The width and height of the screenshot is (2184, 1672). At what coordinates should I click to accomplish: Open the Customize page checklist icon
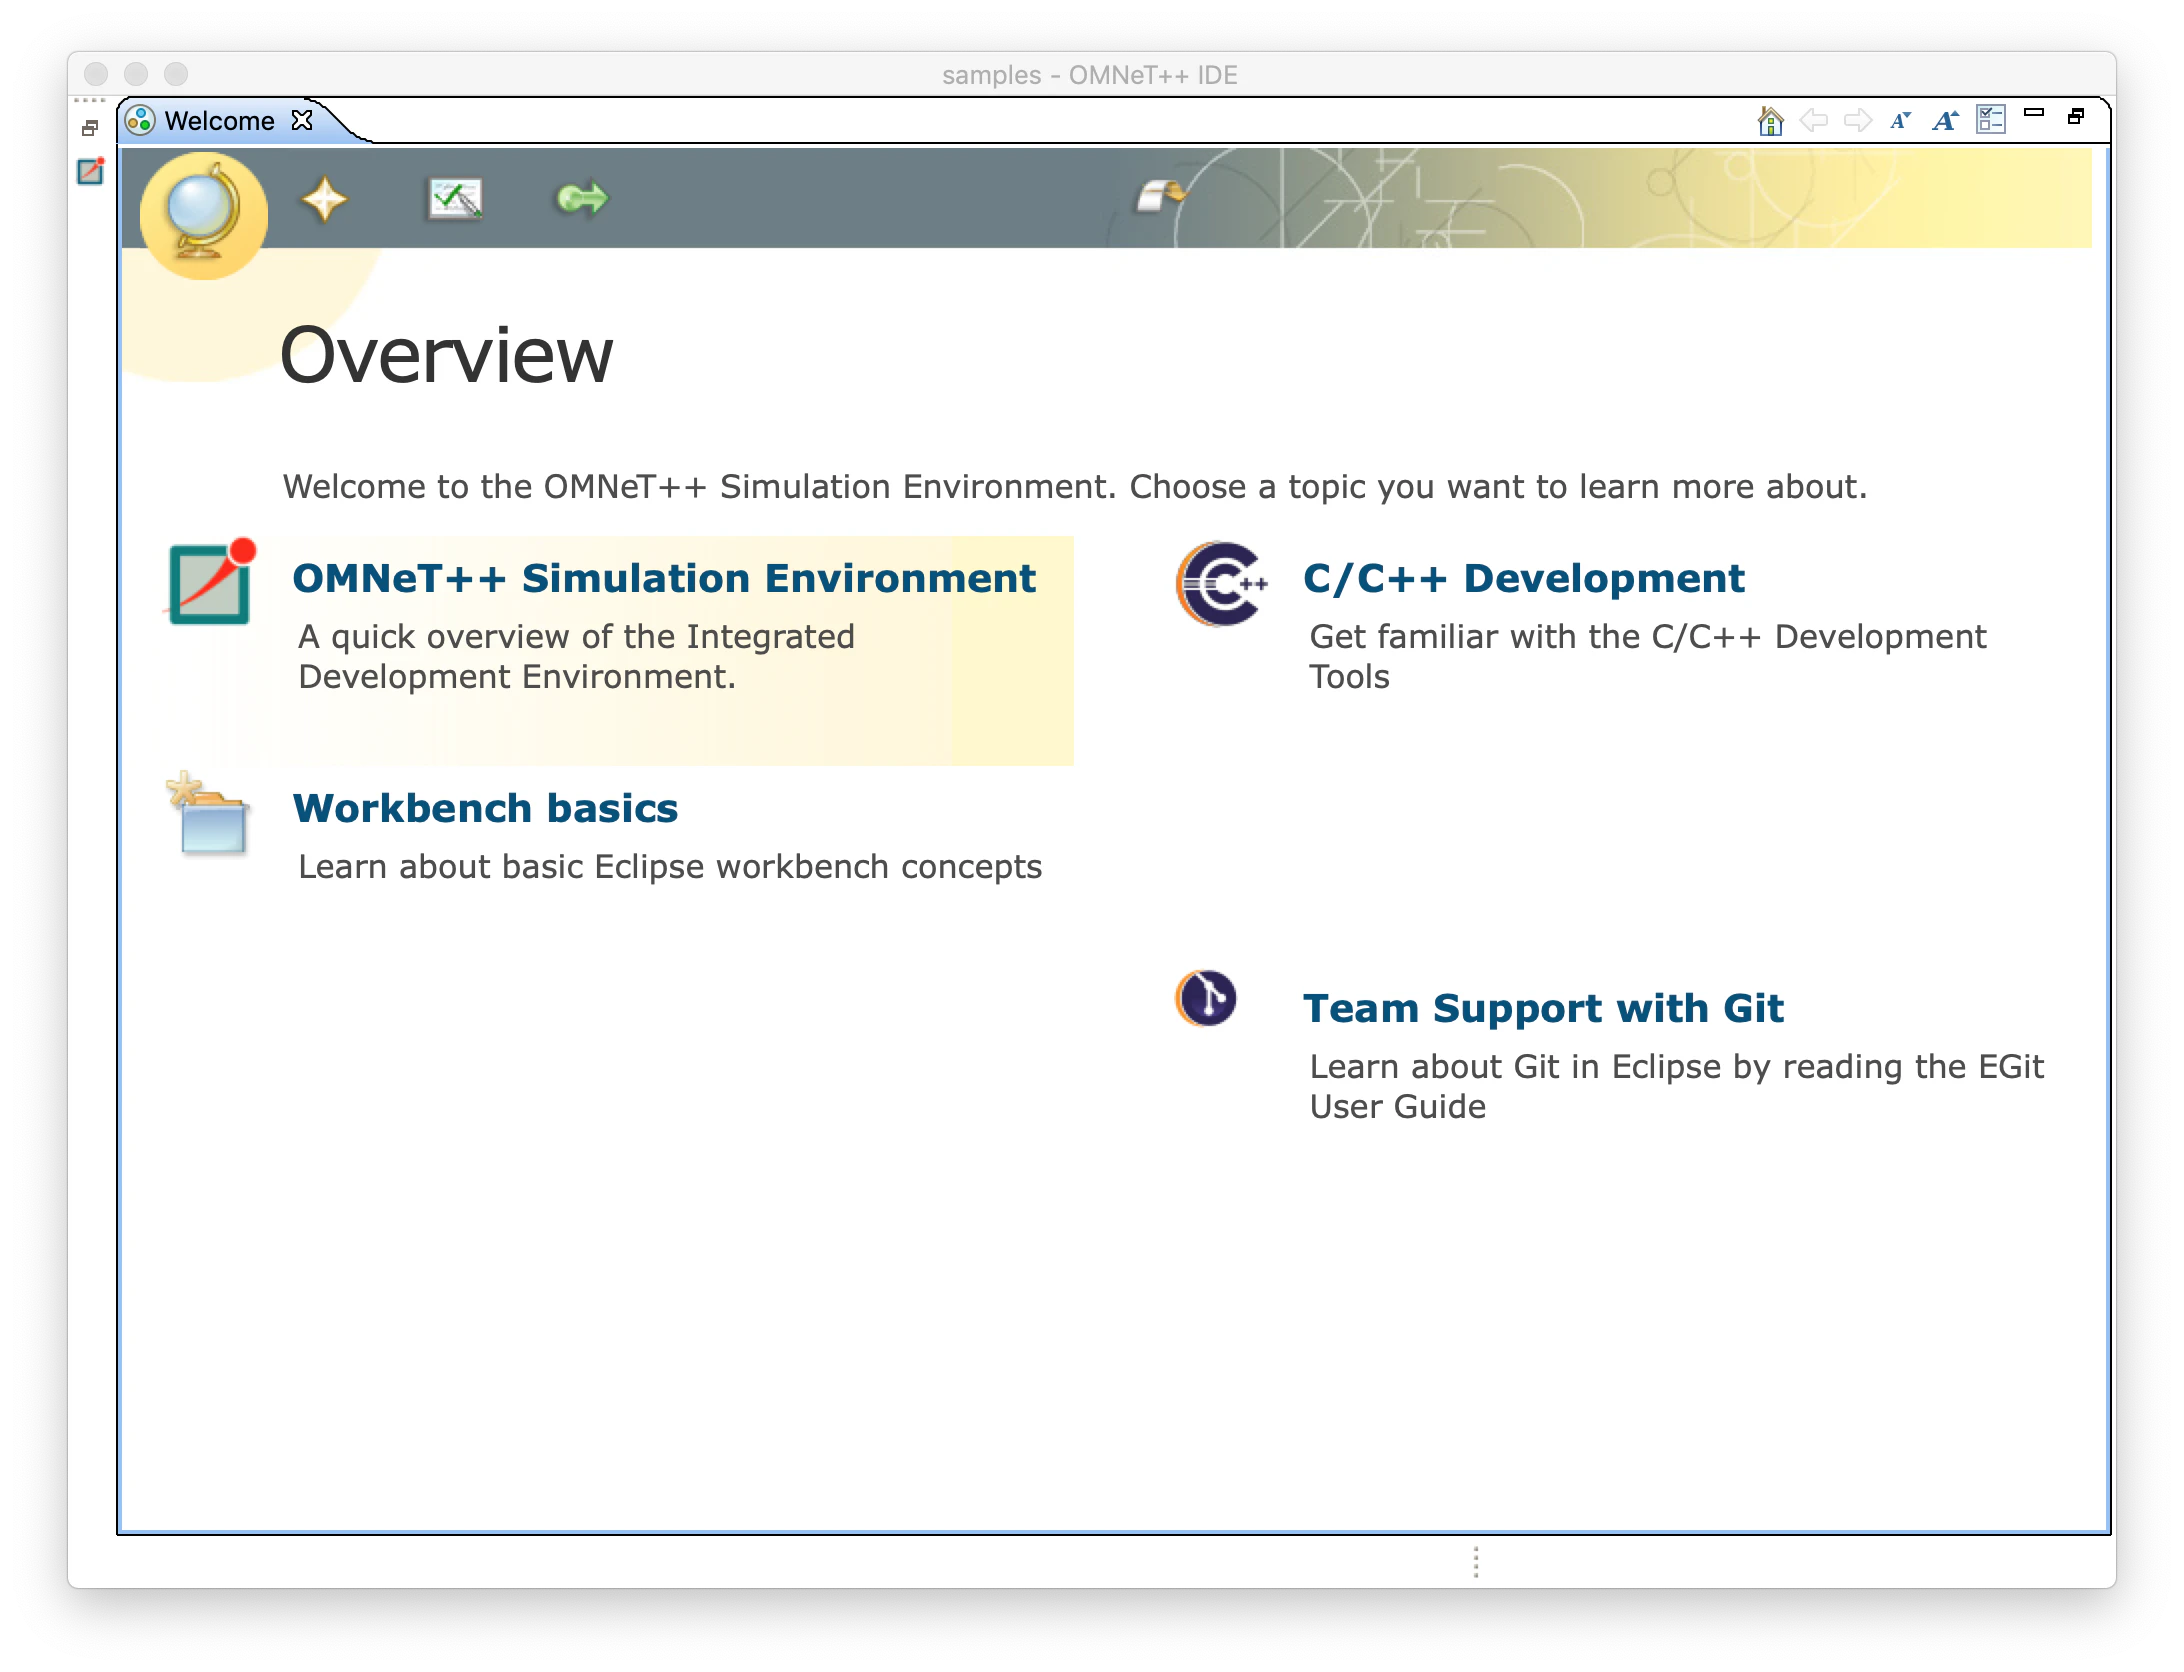point(1990,120)
